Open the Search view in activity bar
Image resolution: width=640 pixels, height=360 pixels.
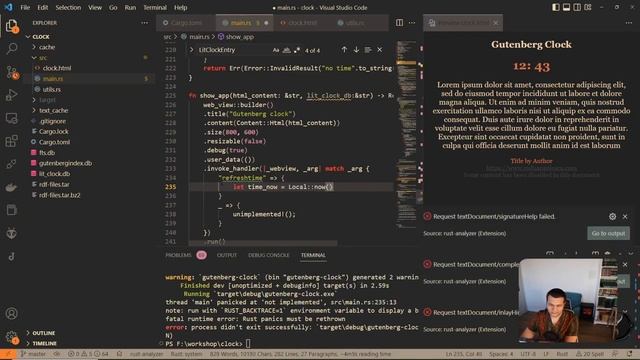11,49
